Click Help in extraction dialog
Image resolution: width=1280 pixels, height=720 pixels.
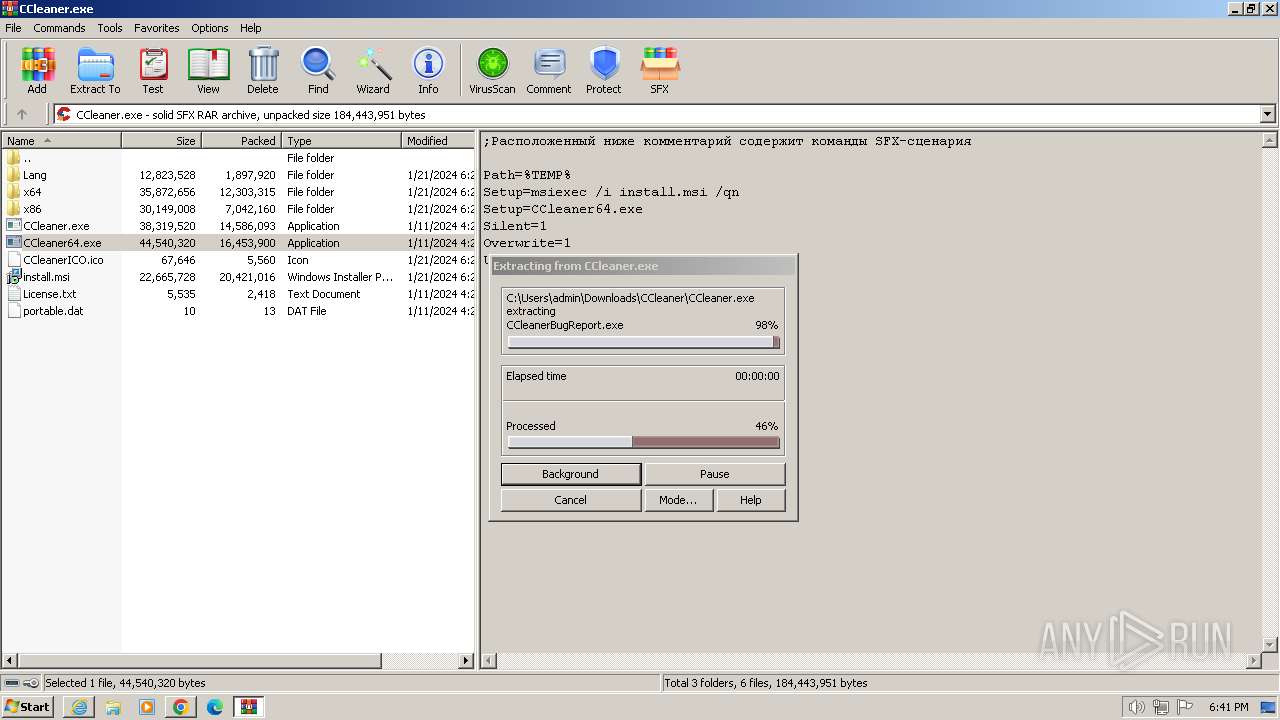[751, 500]
